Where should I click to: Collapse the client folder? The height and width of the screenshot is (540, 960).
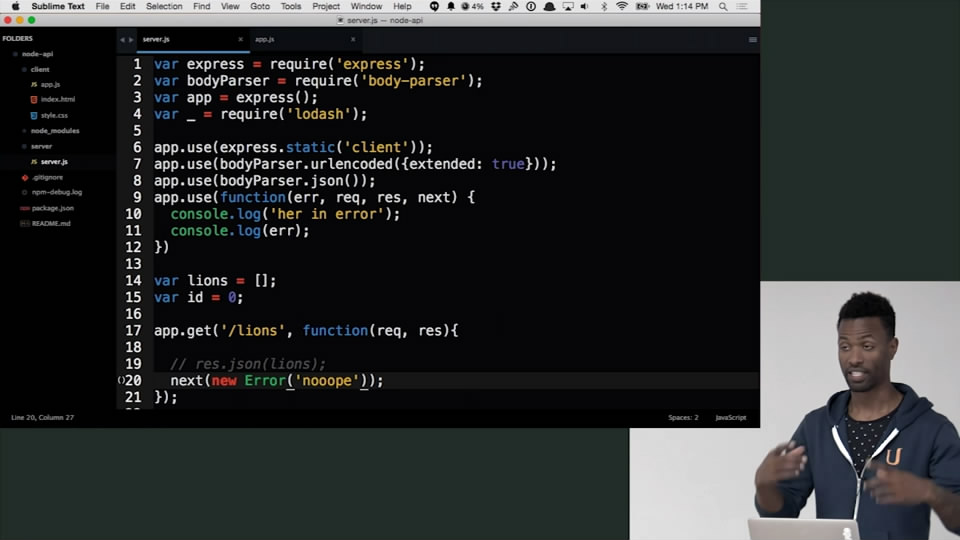(x=24, y=69)
